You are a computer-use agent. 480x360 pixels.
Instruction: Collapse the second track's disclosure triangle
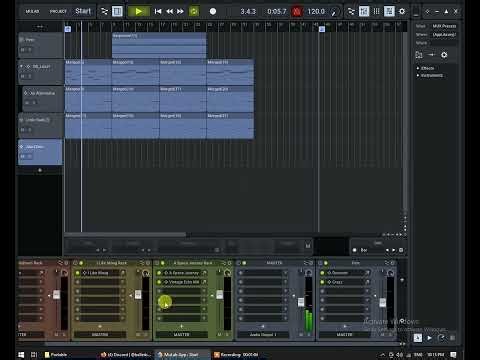(22, 67)
